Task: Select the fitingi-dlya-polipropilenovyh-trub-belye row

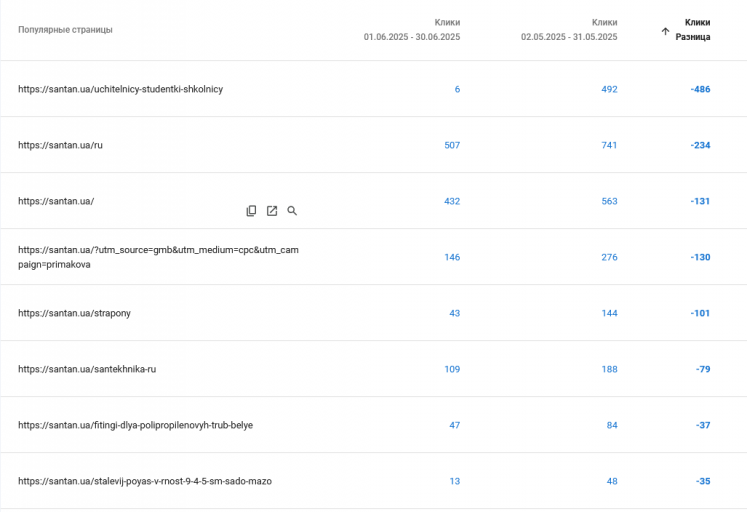Action: (x=374, y=425)
